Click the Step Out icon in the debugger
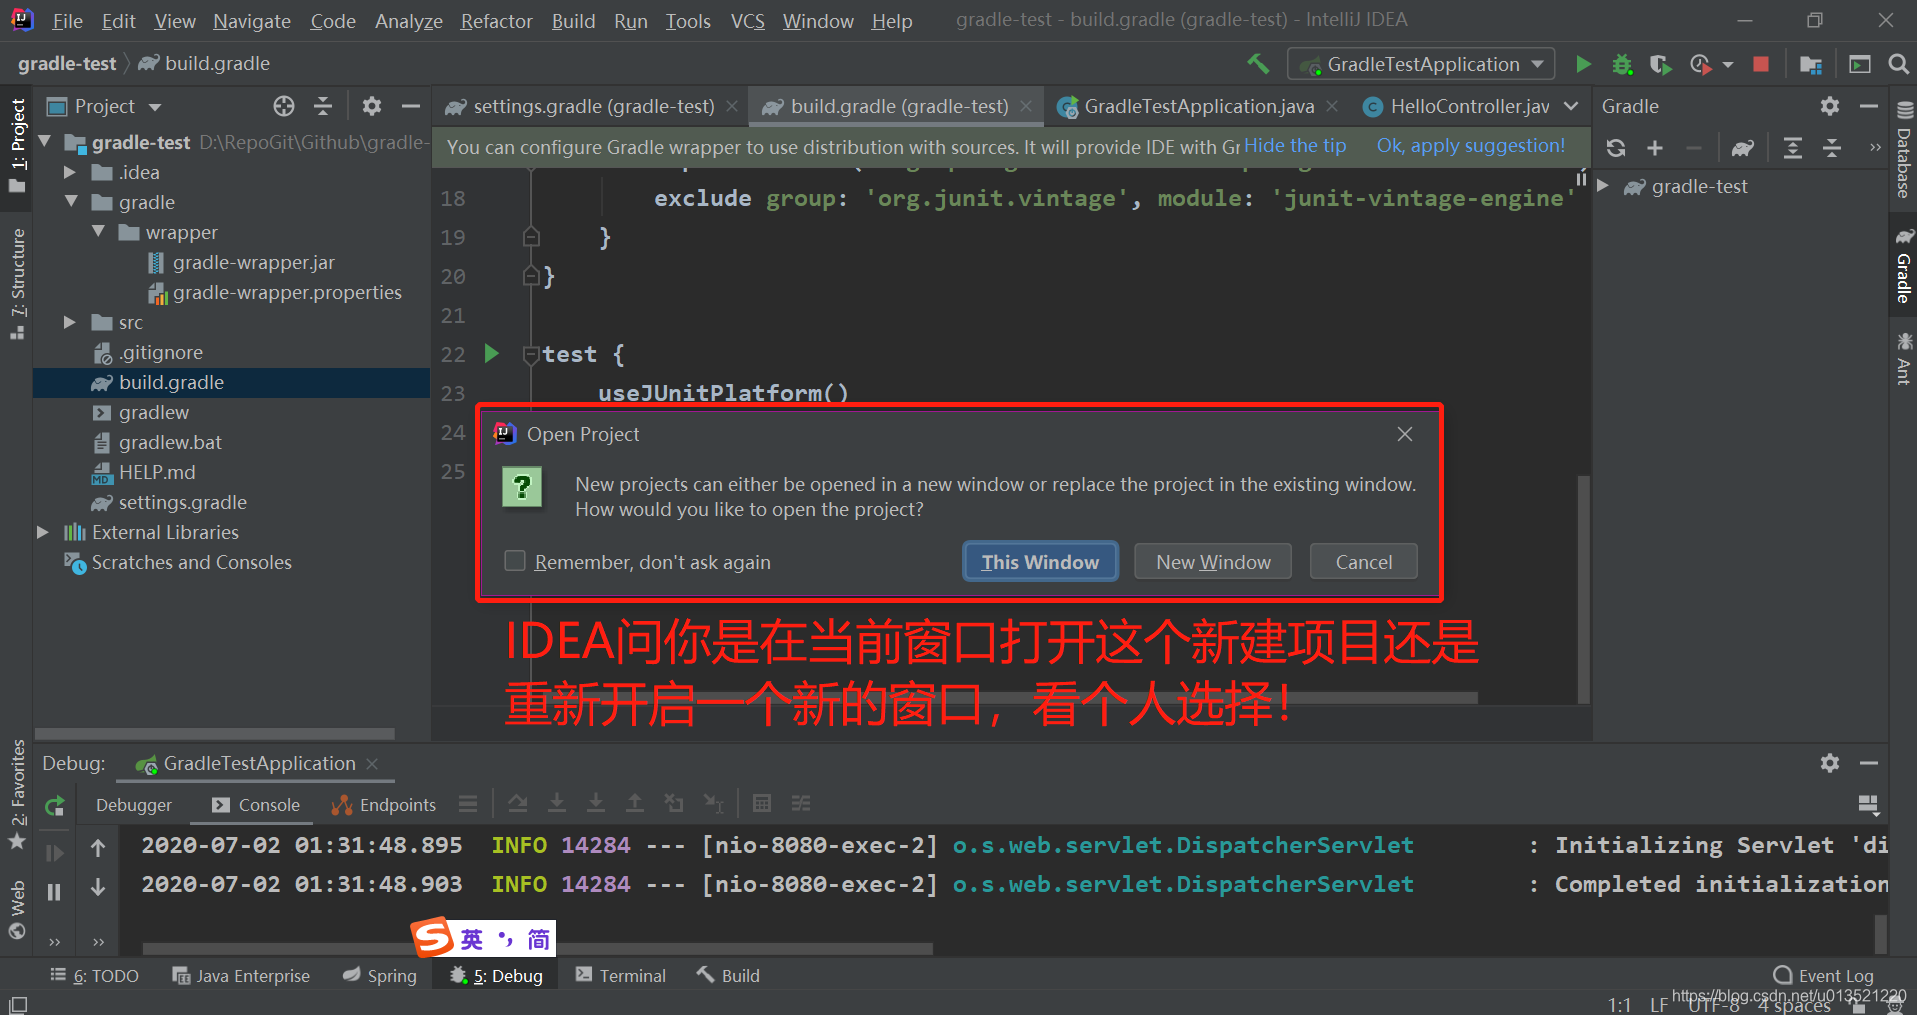Screen dimensions: 1917x1015 coord(635,803)
